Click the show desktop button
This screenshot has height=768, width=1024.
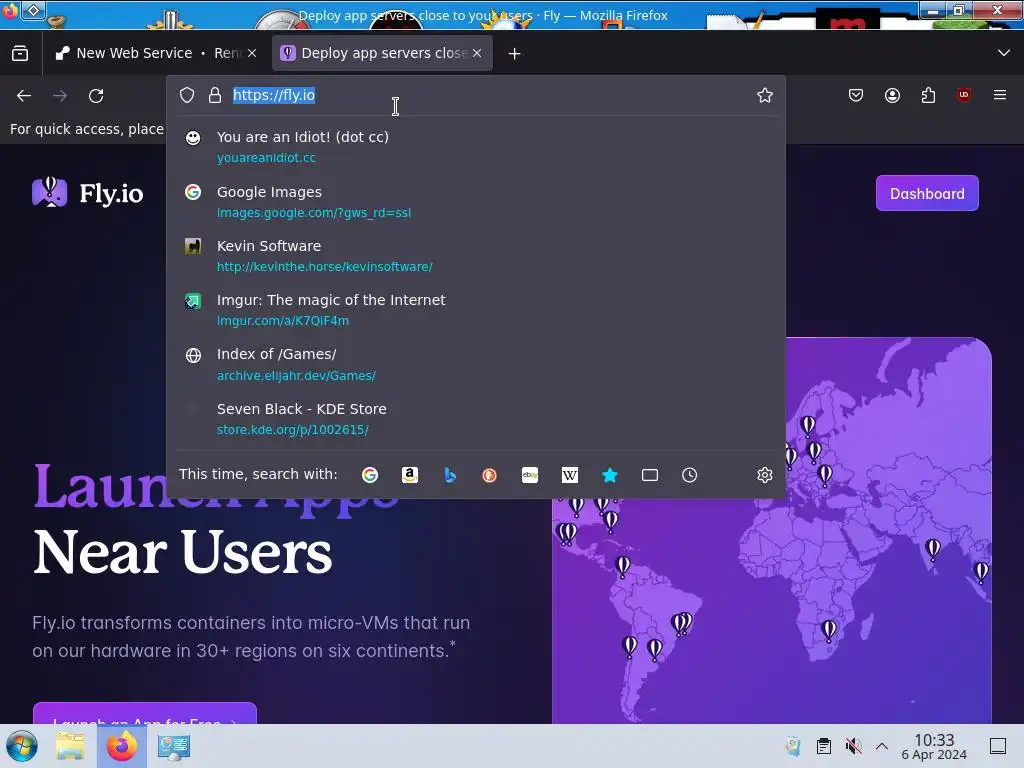pyautogui.click(x=998, y=746)
